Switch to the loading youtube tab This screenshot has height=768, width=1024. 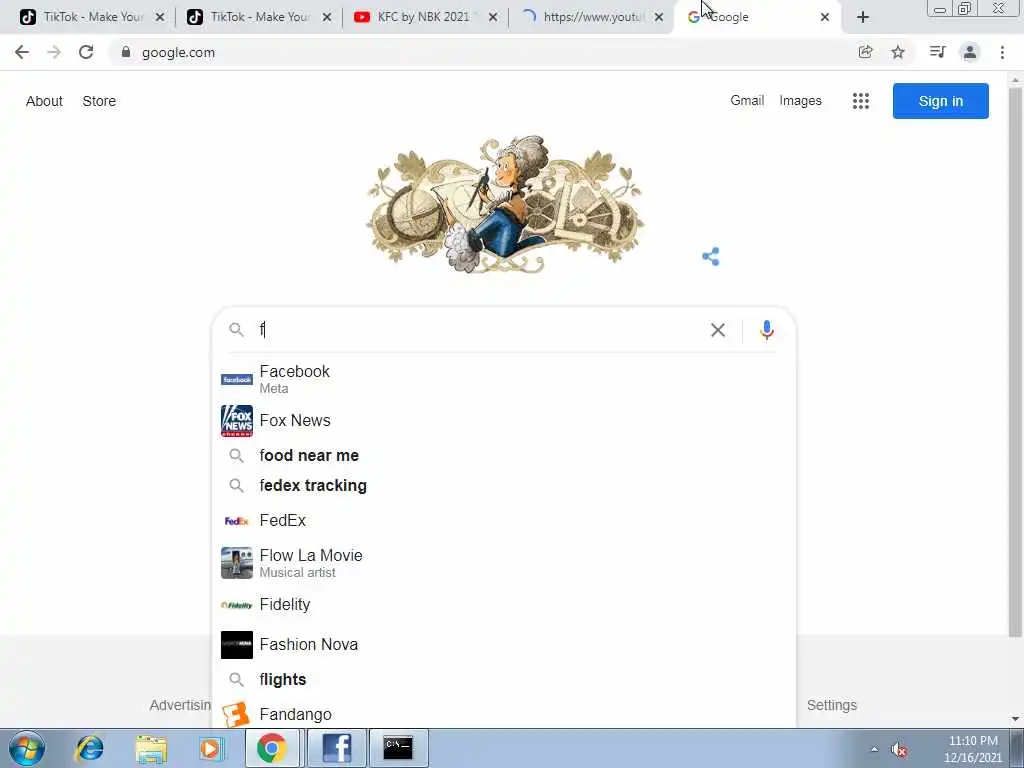click(x=591, y=17)
